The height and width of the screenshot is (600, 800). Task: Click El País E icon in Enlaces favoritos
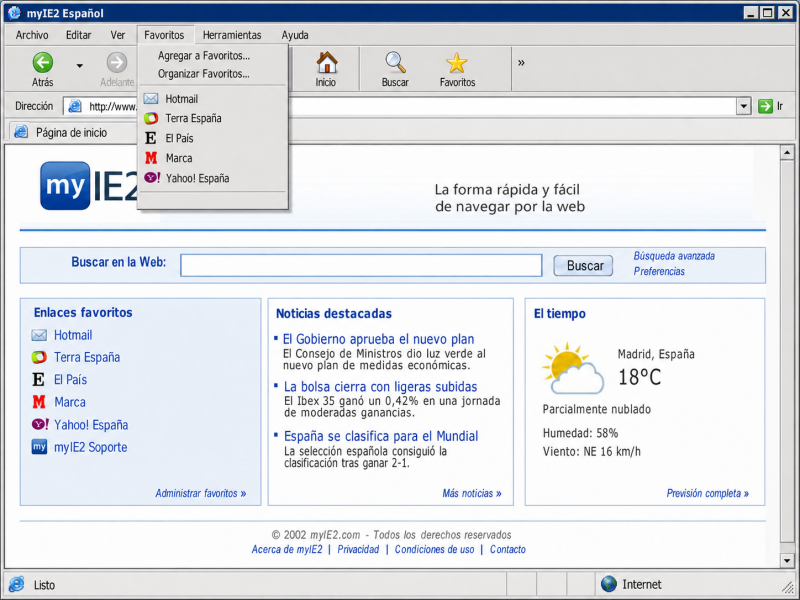(x=39, y=380)
